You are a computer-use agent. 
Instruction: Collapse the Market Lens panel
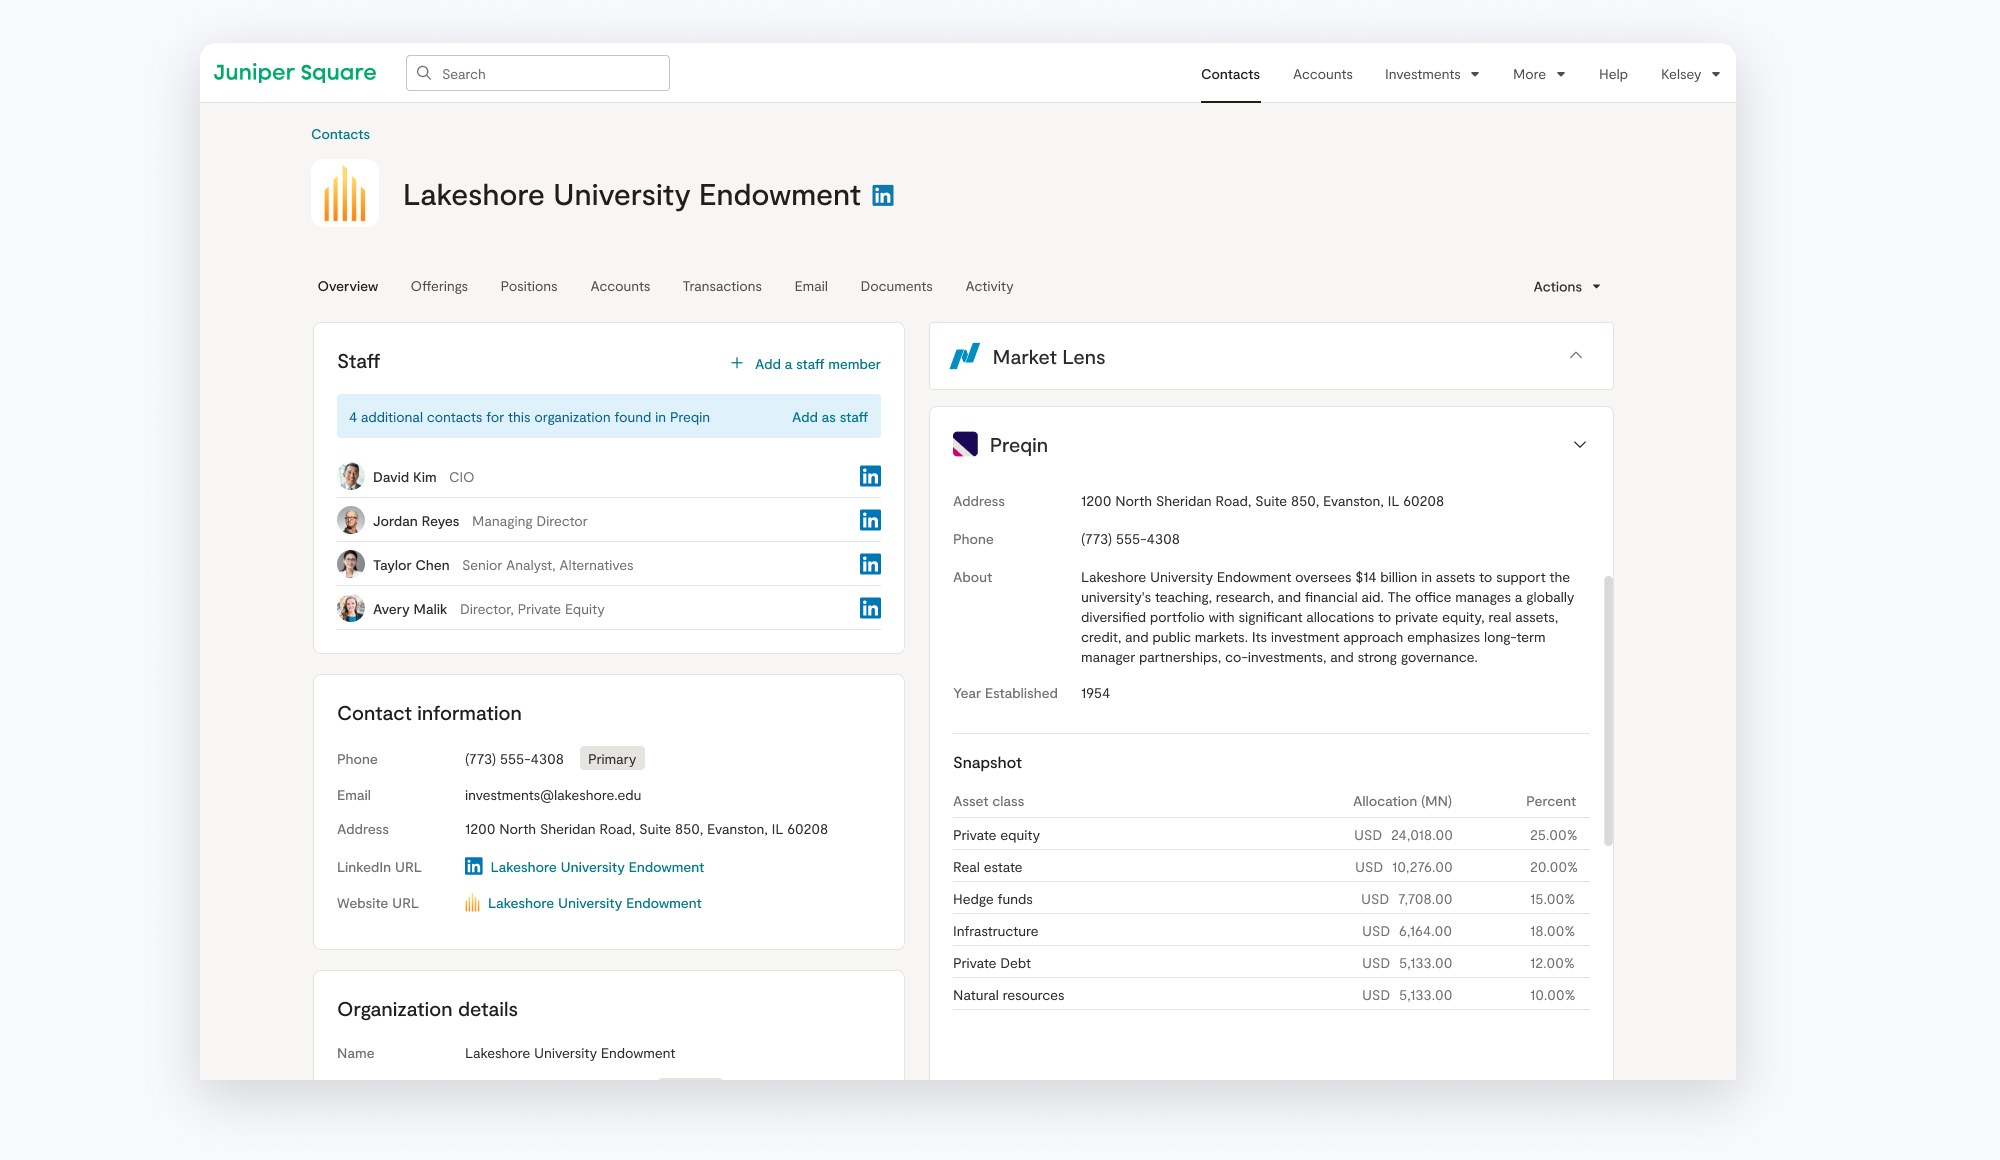point(1576,356)
